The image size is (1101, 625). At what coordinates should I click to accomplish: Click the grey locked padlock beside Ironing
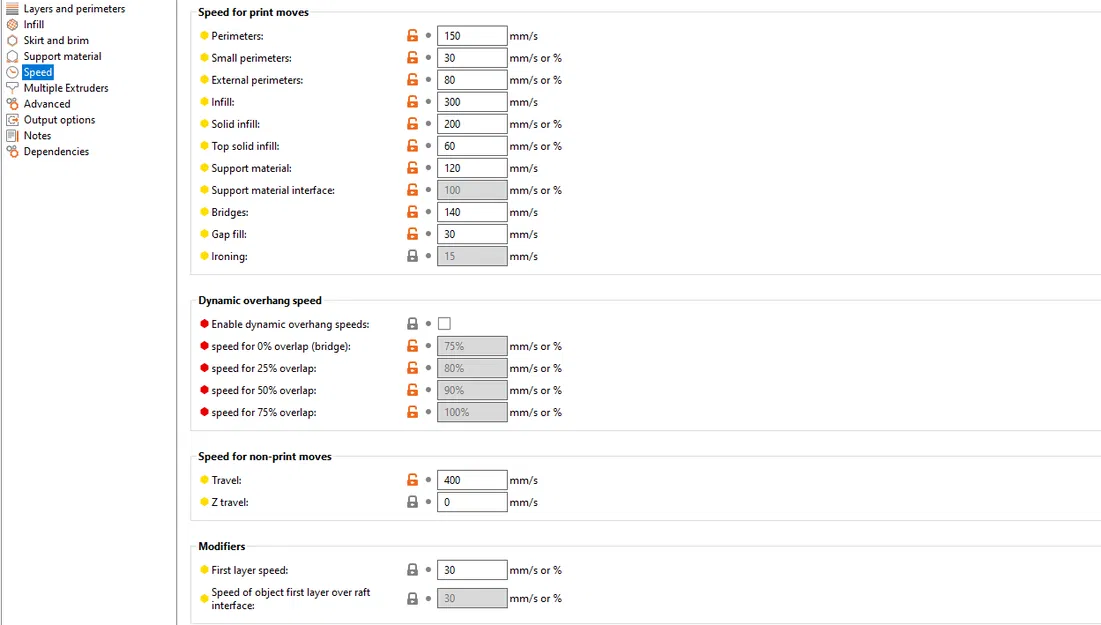pos(412,256)
